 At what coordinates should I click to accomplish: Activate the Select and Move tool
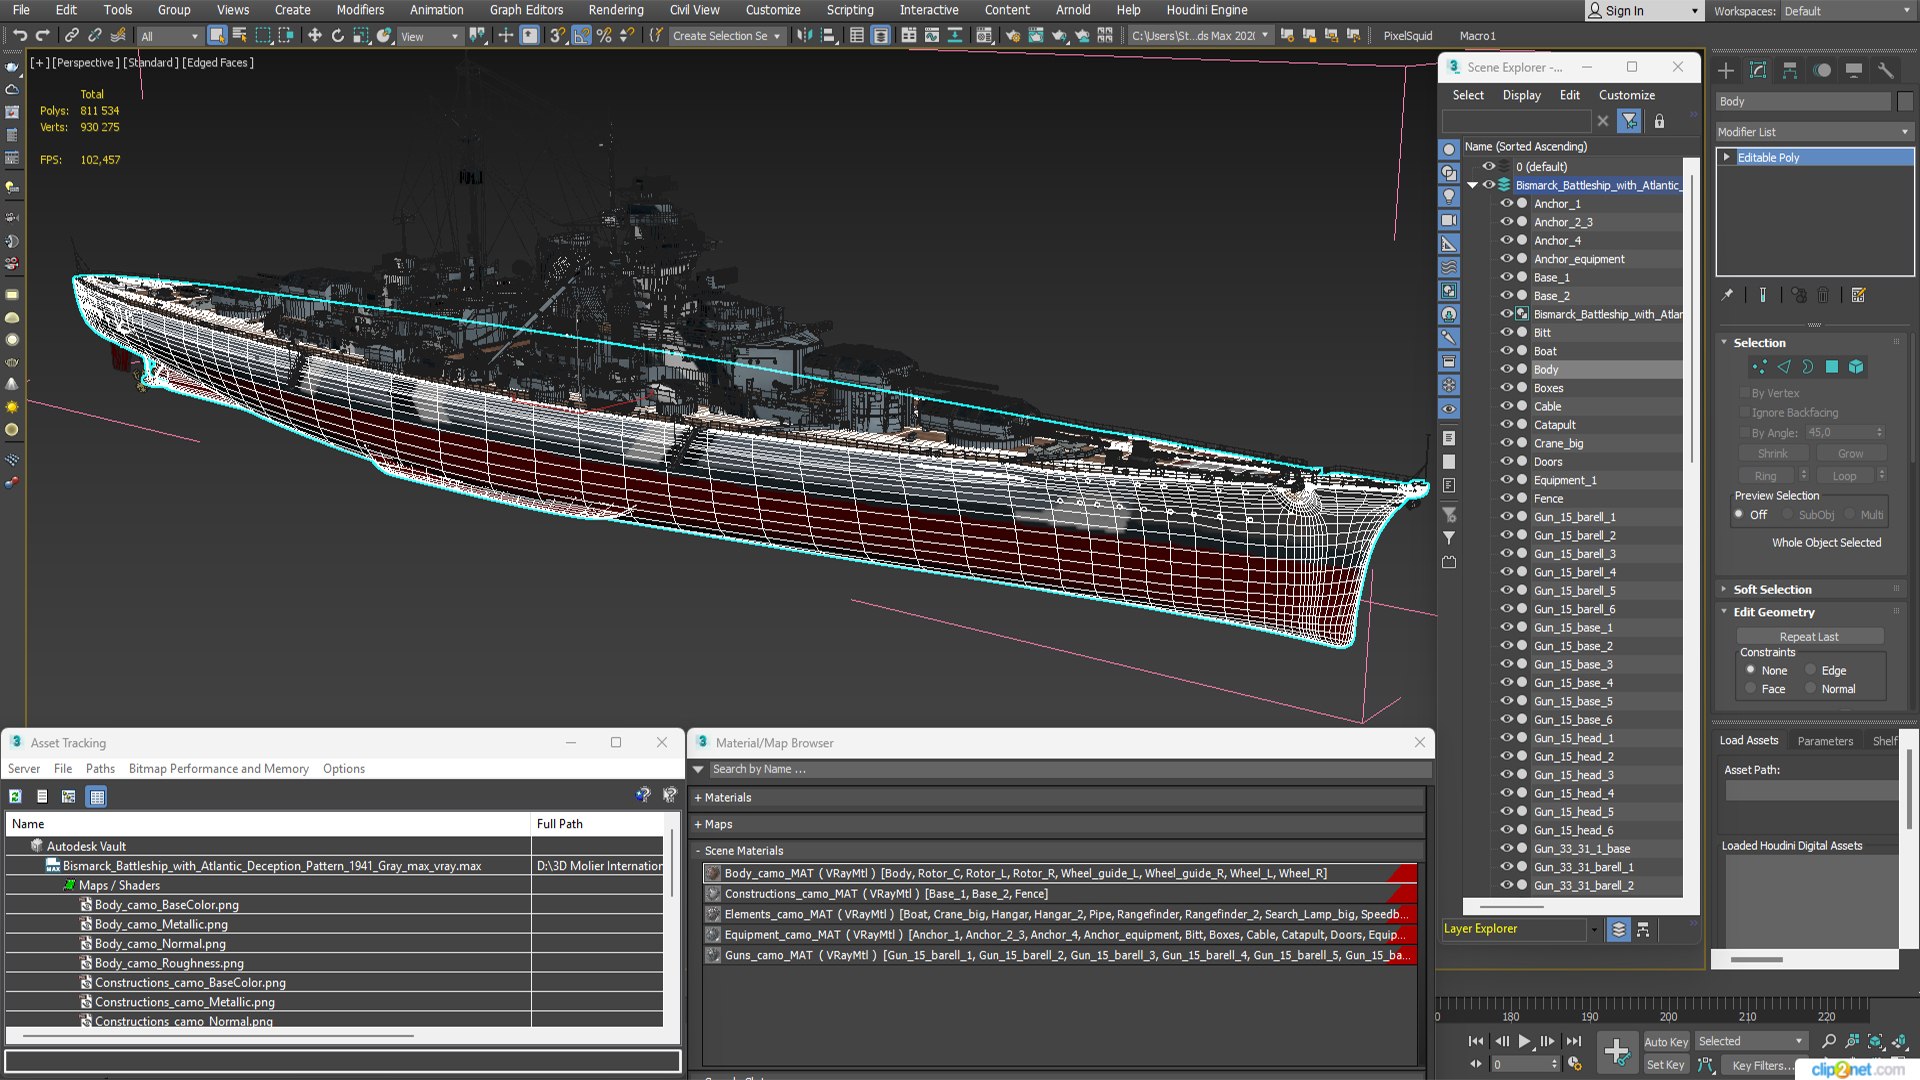(314, 35)
